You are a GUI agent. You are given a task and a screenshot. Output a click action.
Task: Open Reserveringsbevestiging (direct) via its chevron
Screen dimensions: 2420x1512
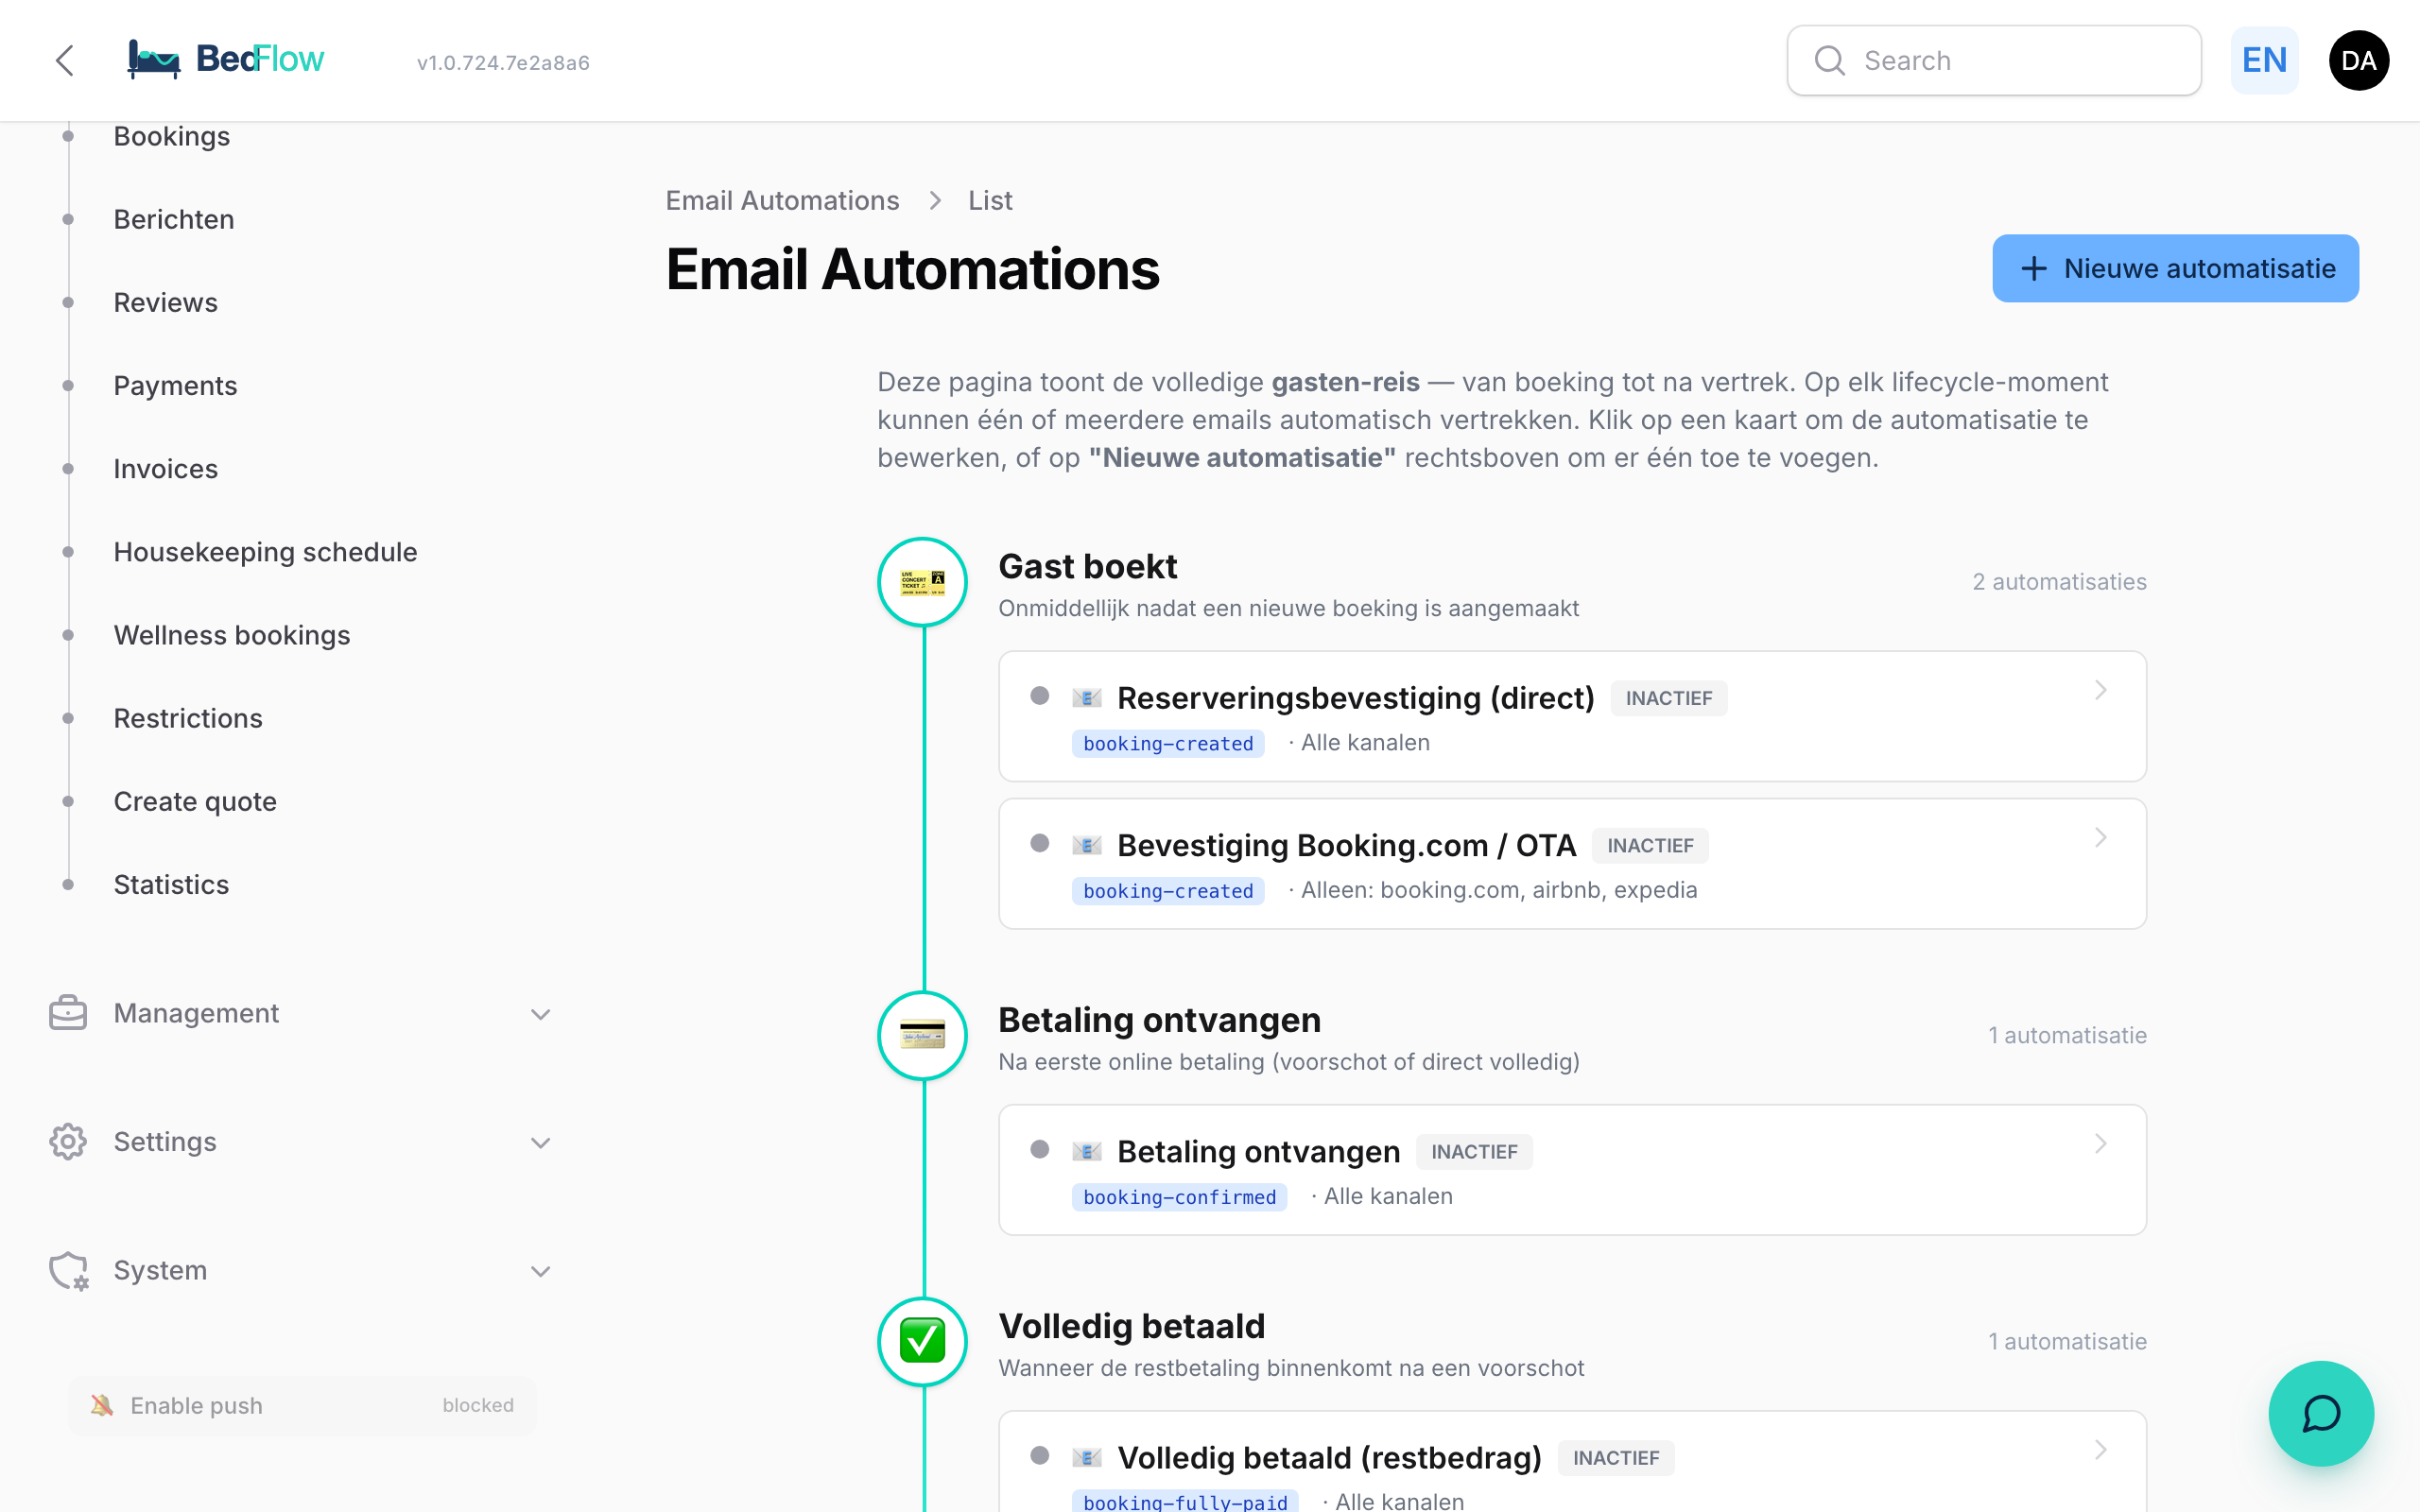2100,690
